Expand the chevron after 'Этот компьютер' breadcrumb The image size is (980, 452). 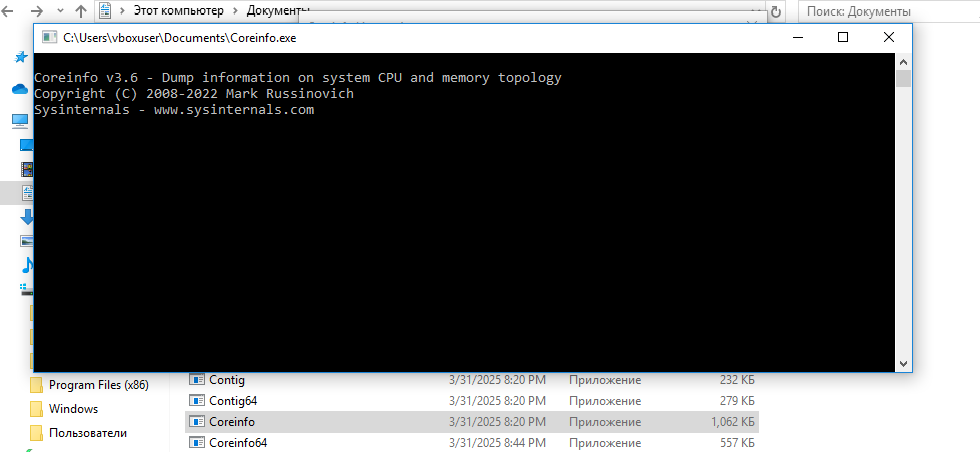click(236, 11)
